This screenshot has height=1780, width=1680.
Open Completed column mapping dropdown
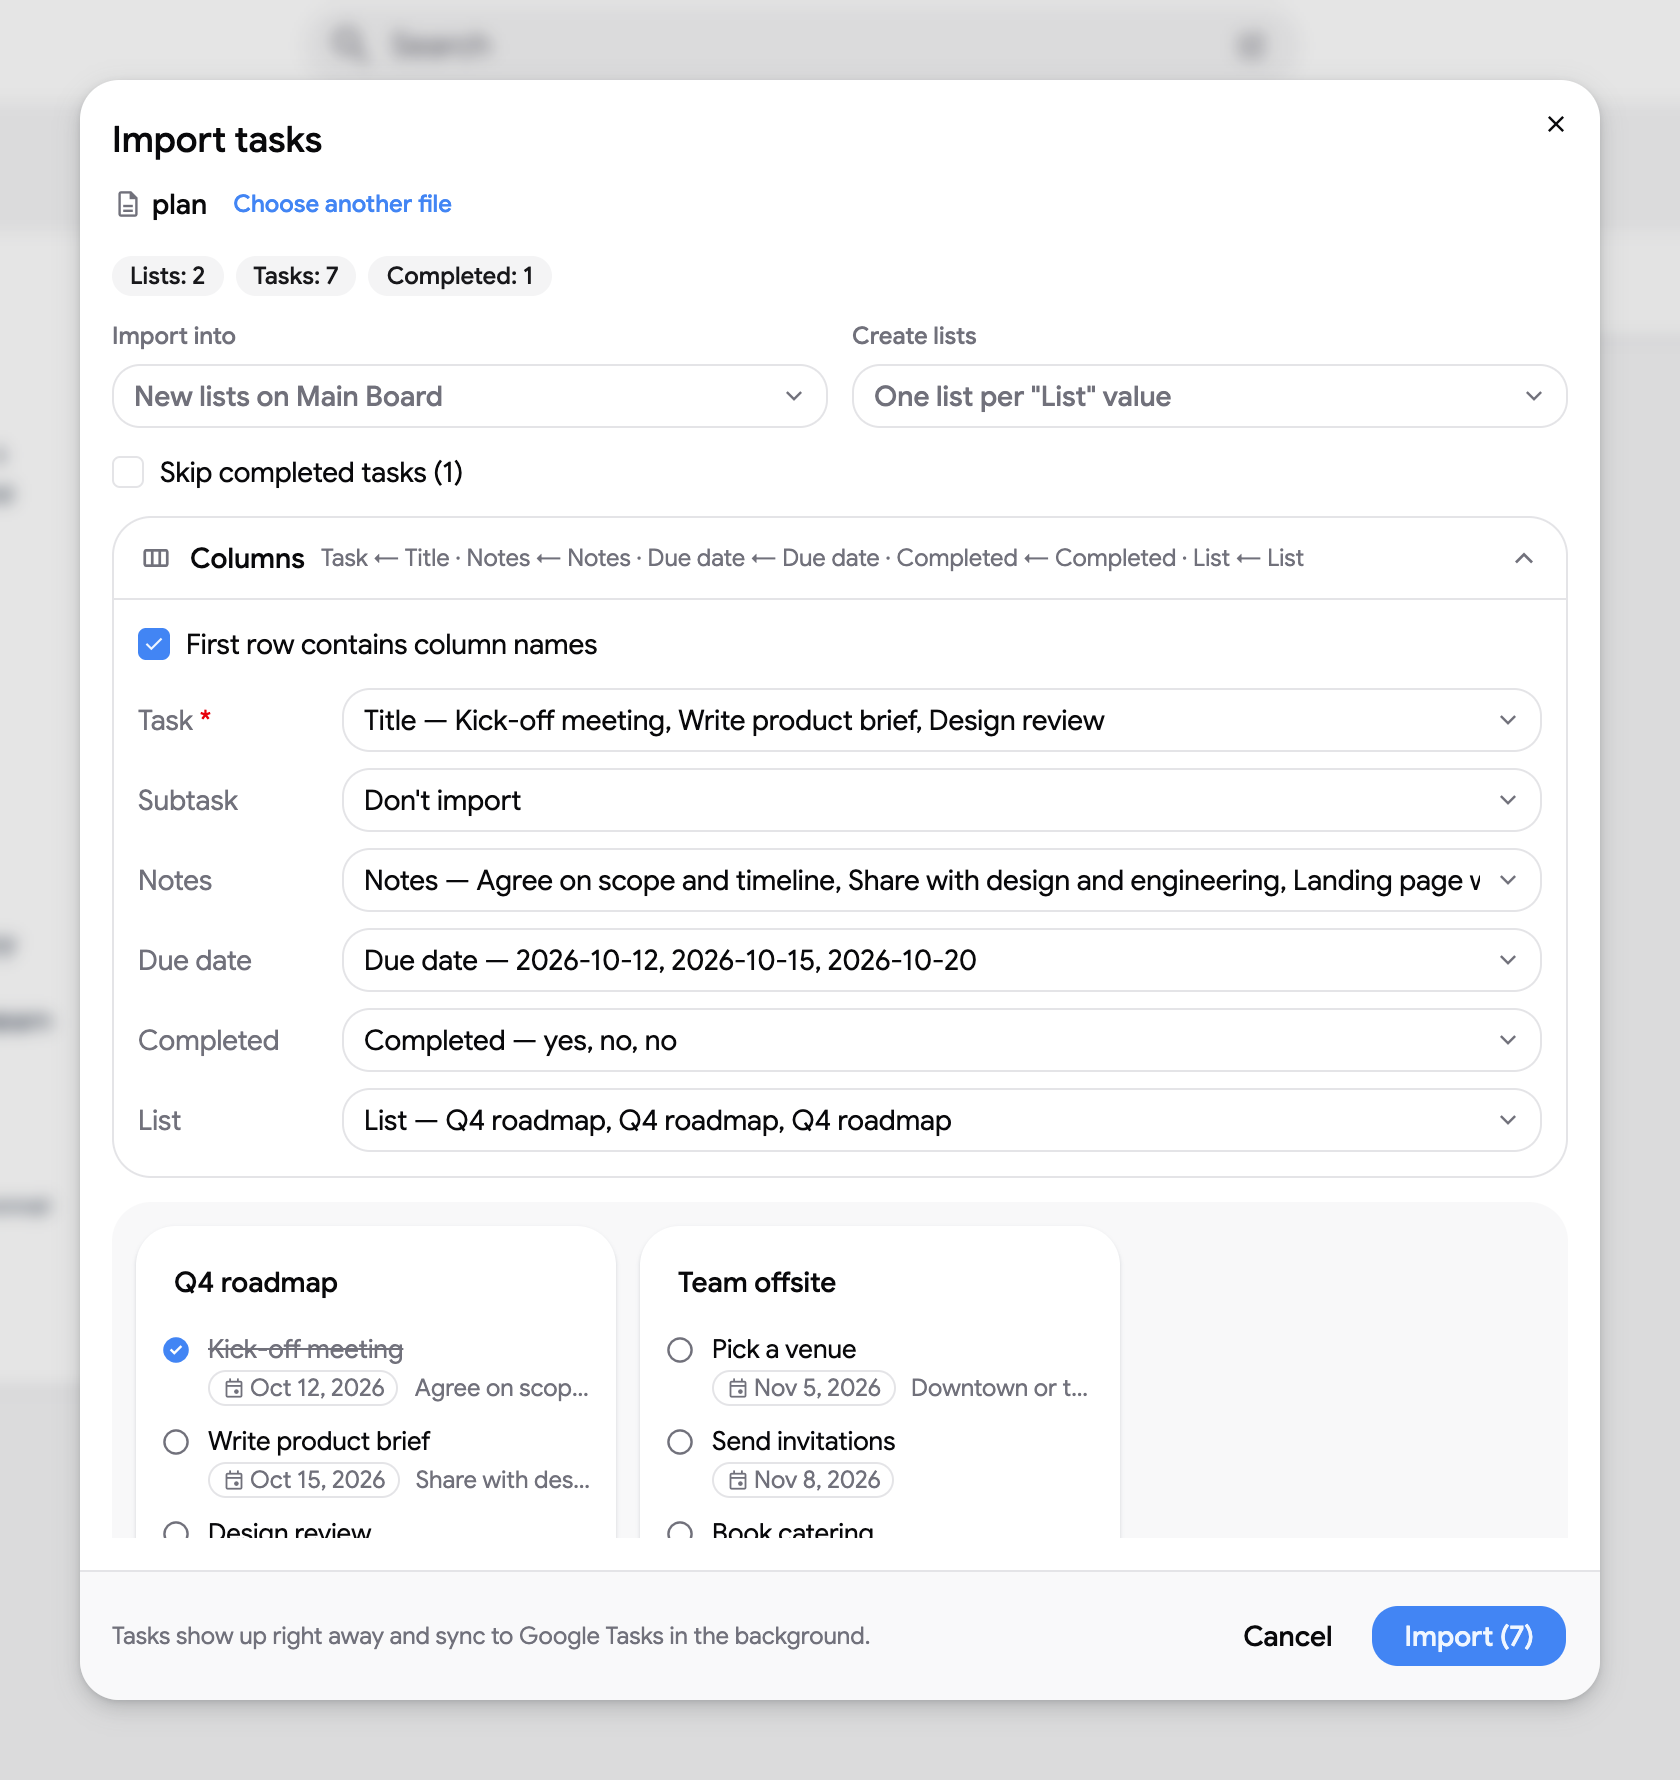pos(941,1040)
